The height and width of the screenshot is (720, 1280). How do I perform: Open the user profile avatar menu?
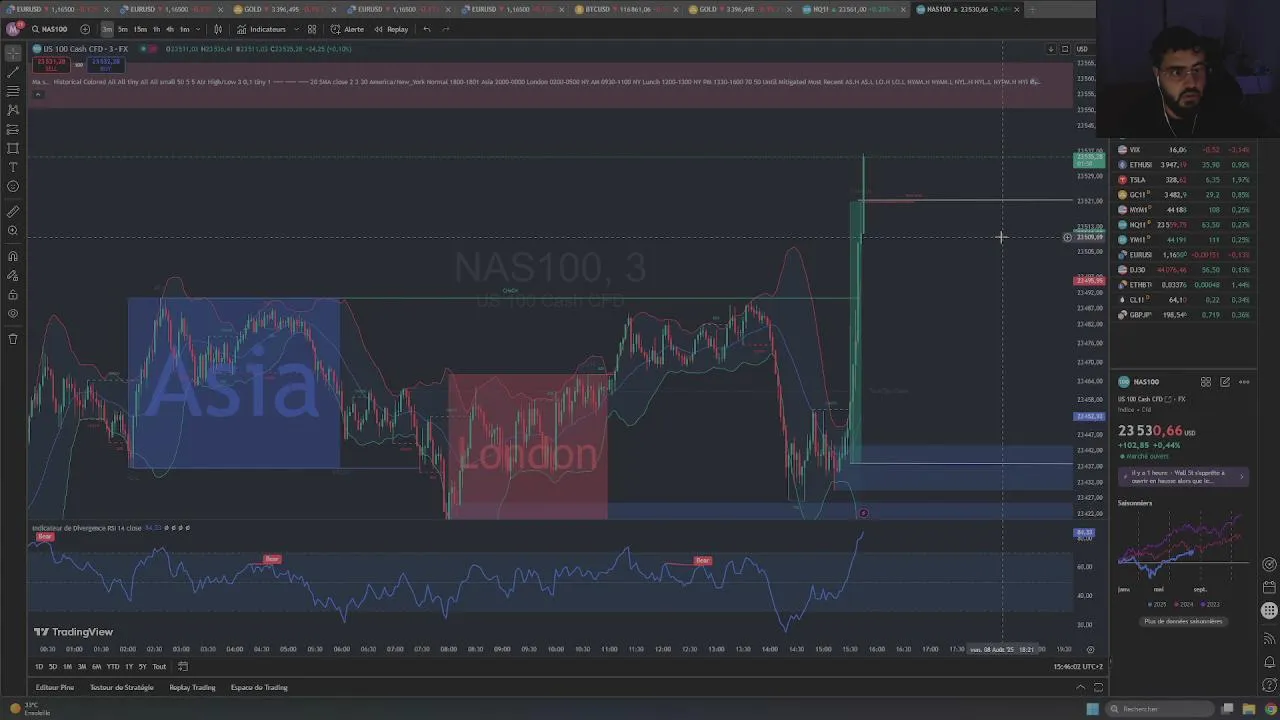pyautogui.click(x=13, y=29)
